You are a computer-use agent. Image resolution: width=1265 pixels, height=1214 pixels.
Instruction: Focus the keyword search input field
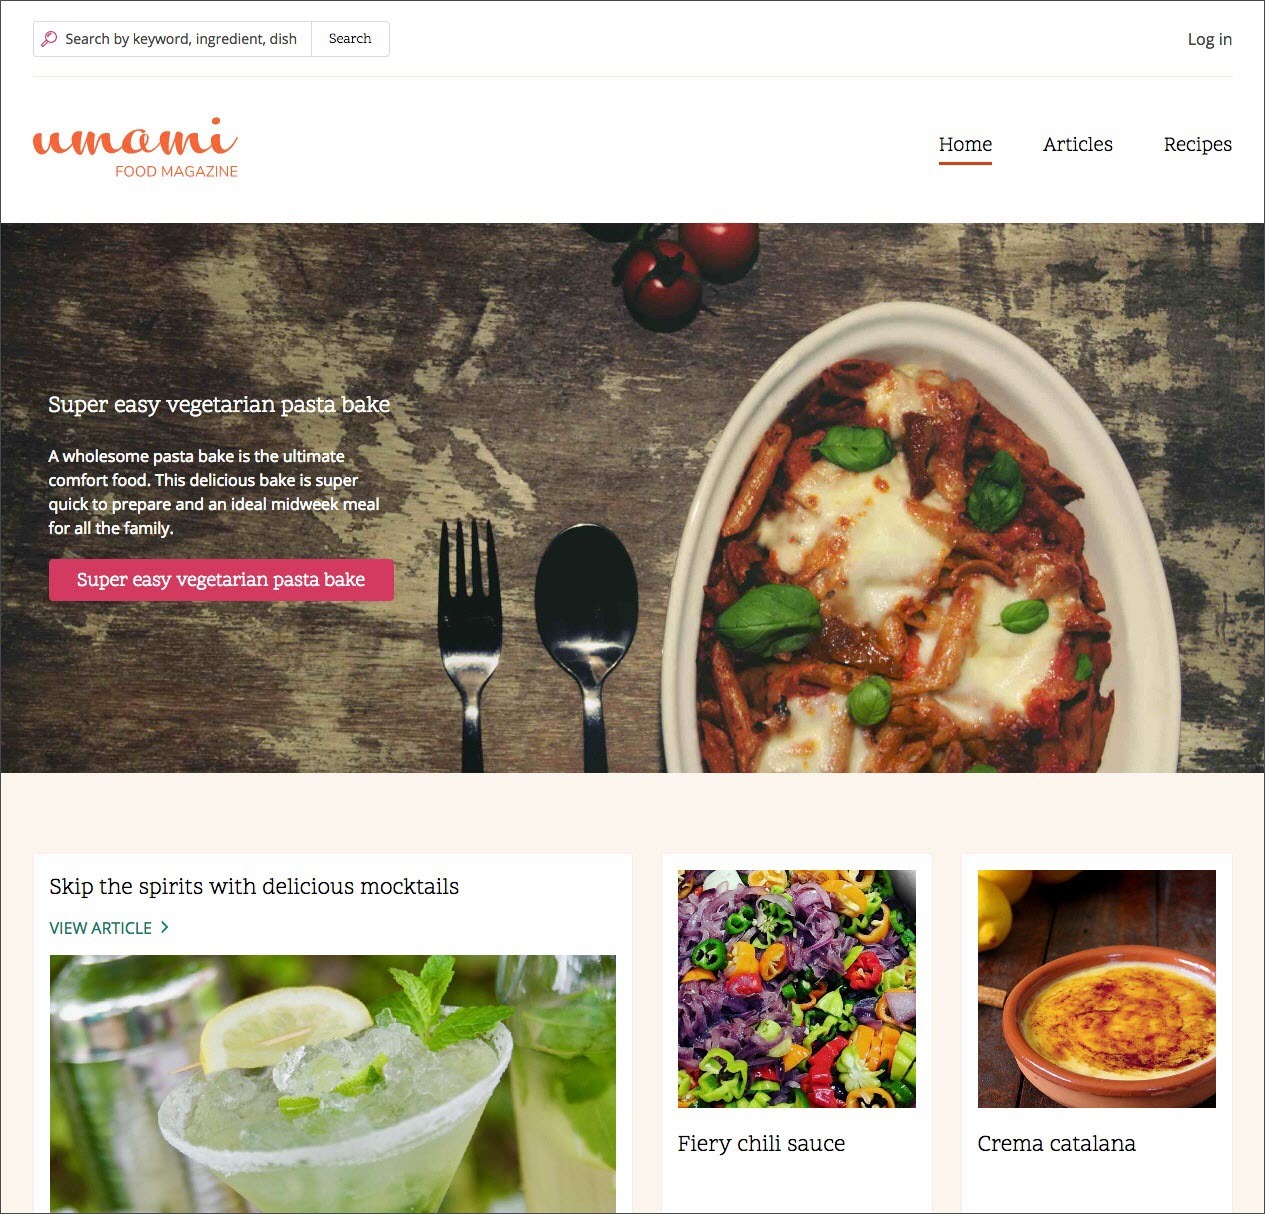click(172, 39)
